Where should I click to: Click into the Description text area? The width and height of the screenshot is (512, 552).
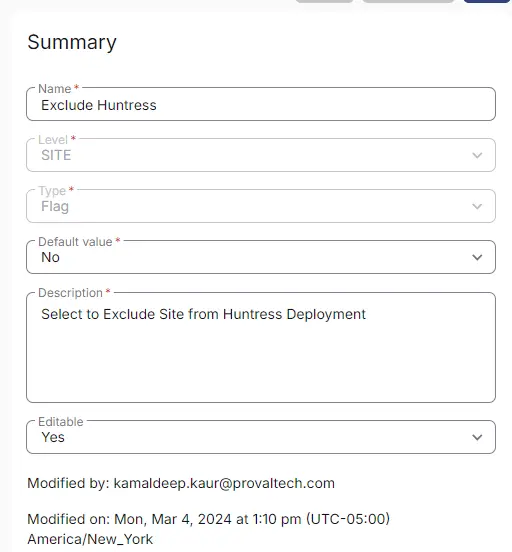[261, 347]
